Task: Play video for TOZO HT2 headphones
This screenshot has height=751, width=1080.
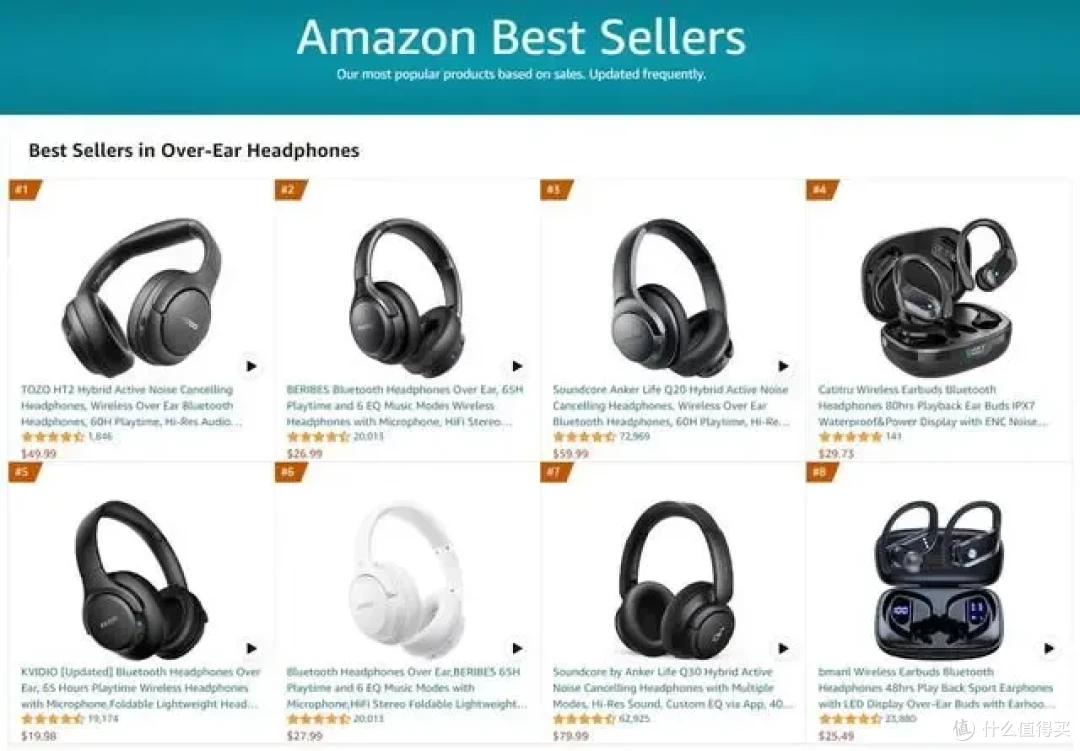Action: coord(251,366)
